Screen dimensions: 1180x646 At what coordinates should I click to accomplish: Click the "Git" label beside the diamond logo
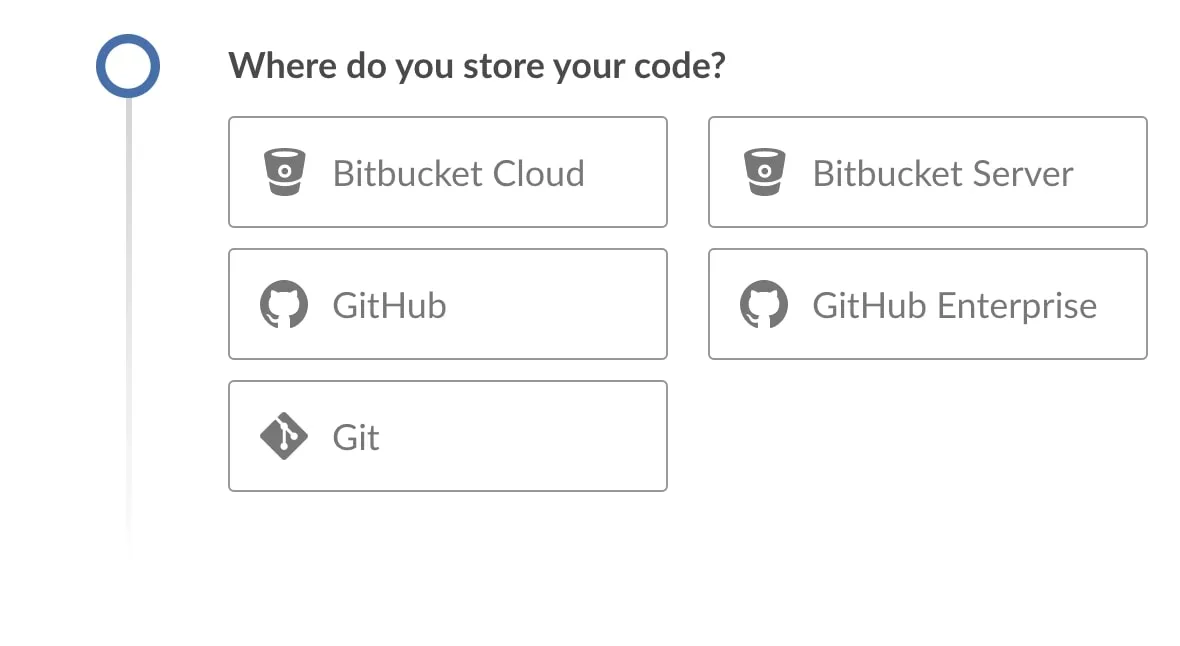(356, 437)
